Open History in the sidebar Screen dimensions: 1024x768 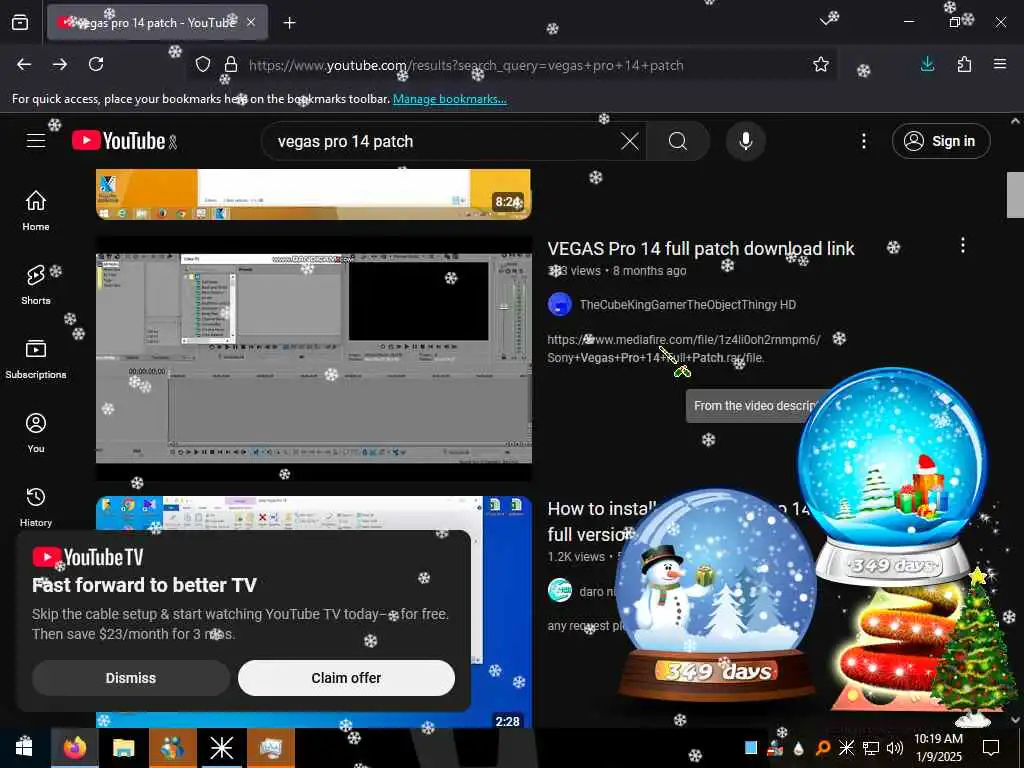pyautogui.click(x=36, y=507)
